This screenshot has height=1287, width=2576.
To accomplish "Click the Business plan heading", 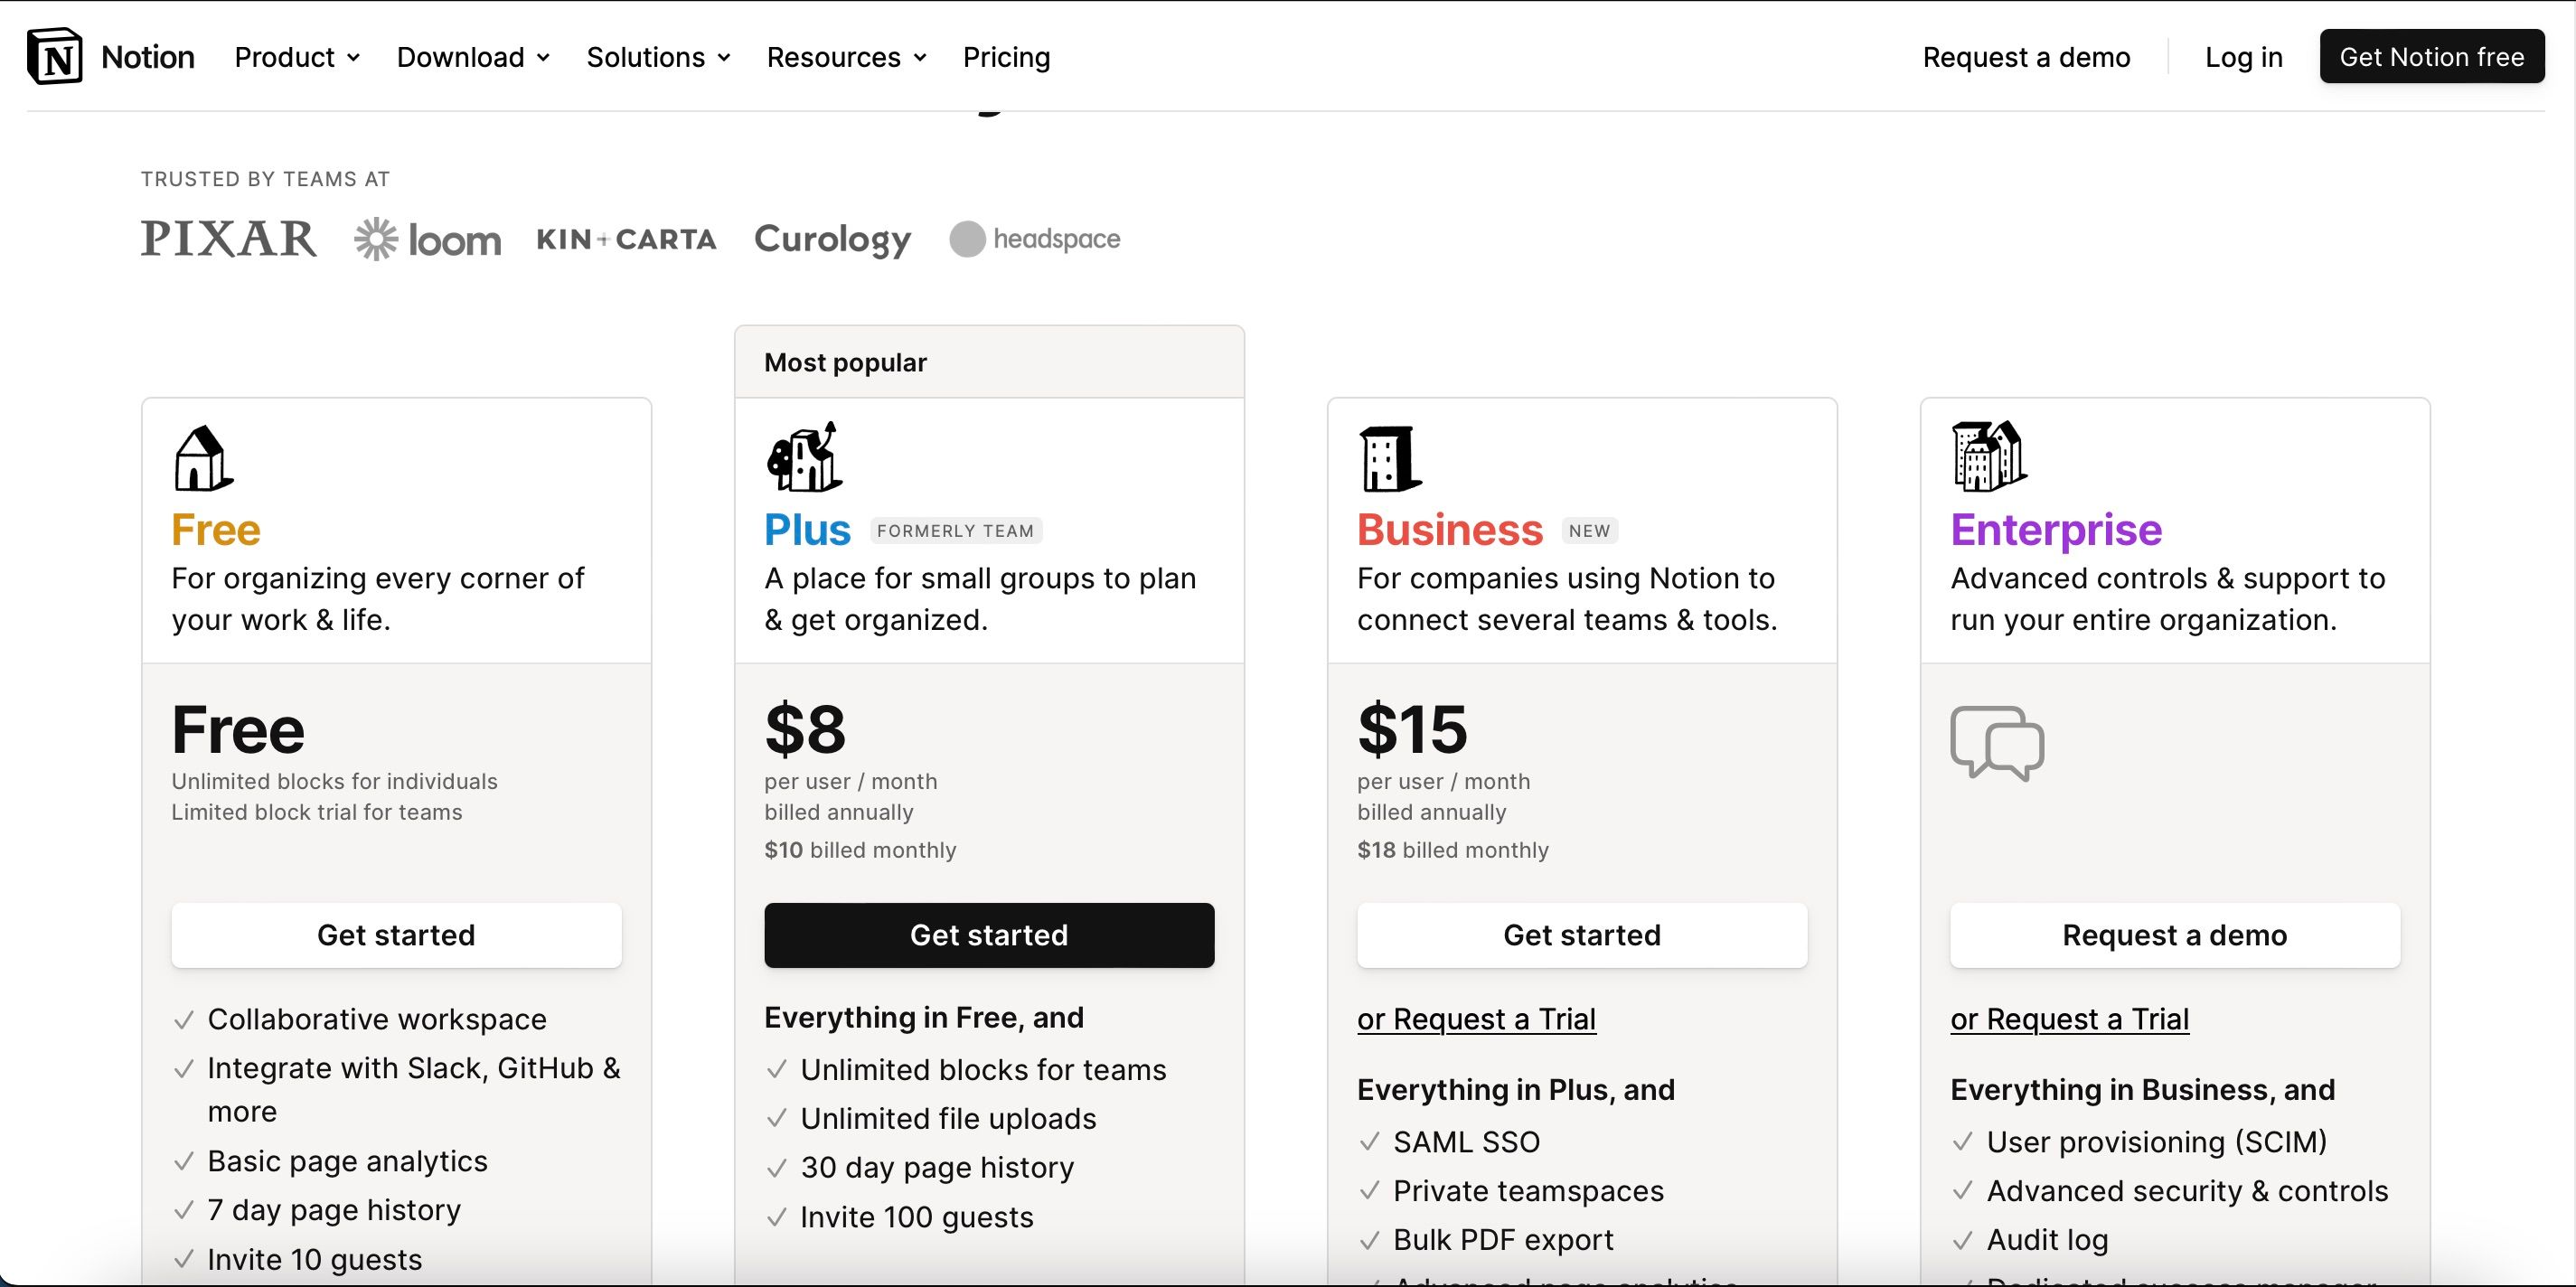I will pyautogui.click(x=1450, y=530).
